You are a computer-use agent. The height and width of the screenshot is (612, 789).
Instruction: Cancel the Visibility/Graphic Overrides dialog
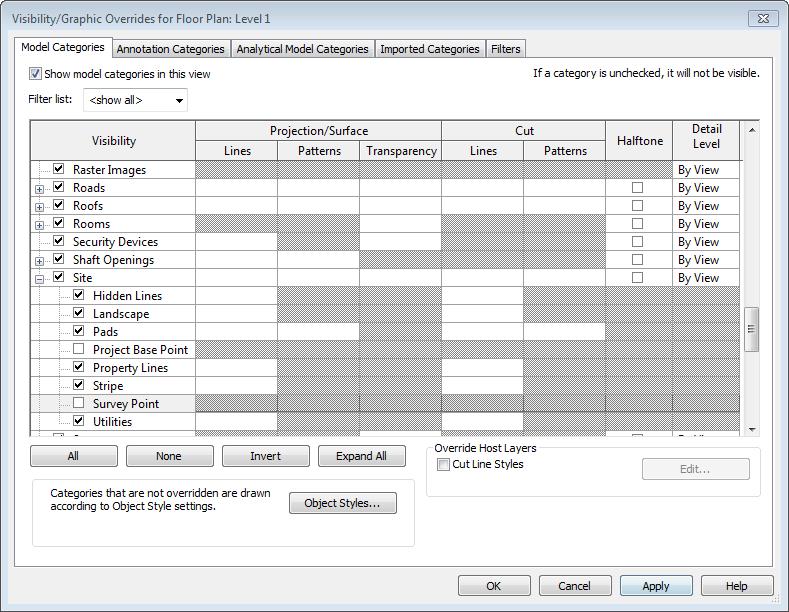click(x=575, y=586)
